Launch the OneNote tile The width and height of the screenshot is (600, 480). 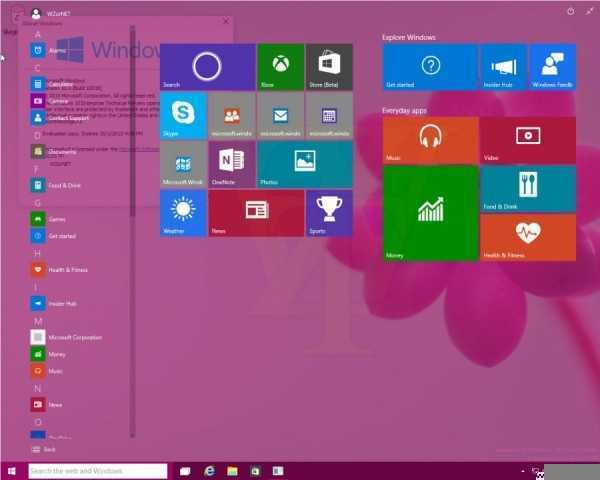tap(232, 164)
